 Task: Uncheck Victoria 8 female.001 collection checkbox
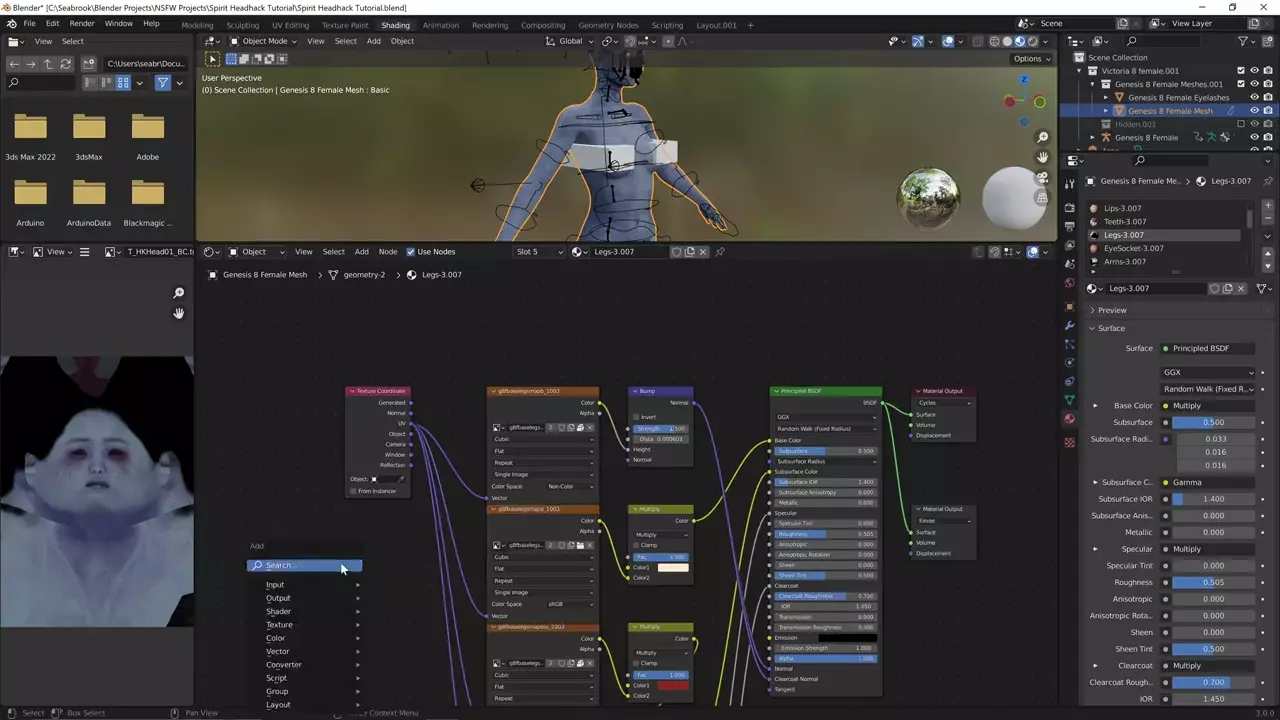pos(1241,71)
